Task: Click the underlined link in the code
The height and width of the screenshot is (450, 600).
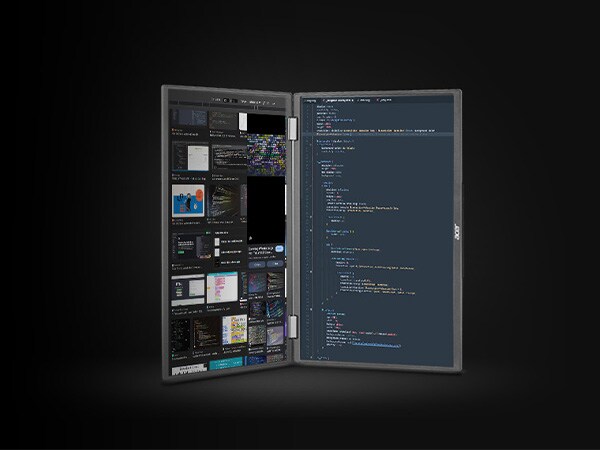Action: click(377, 345)
